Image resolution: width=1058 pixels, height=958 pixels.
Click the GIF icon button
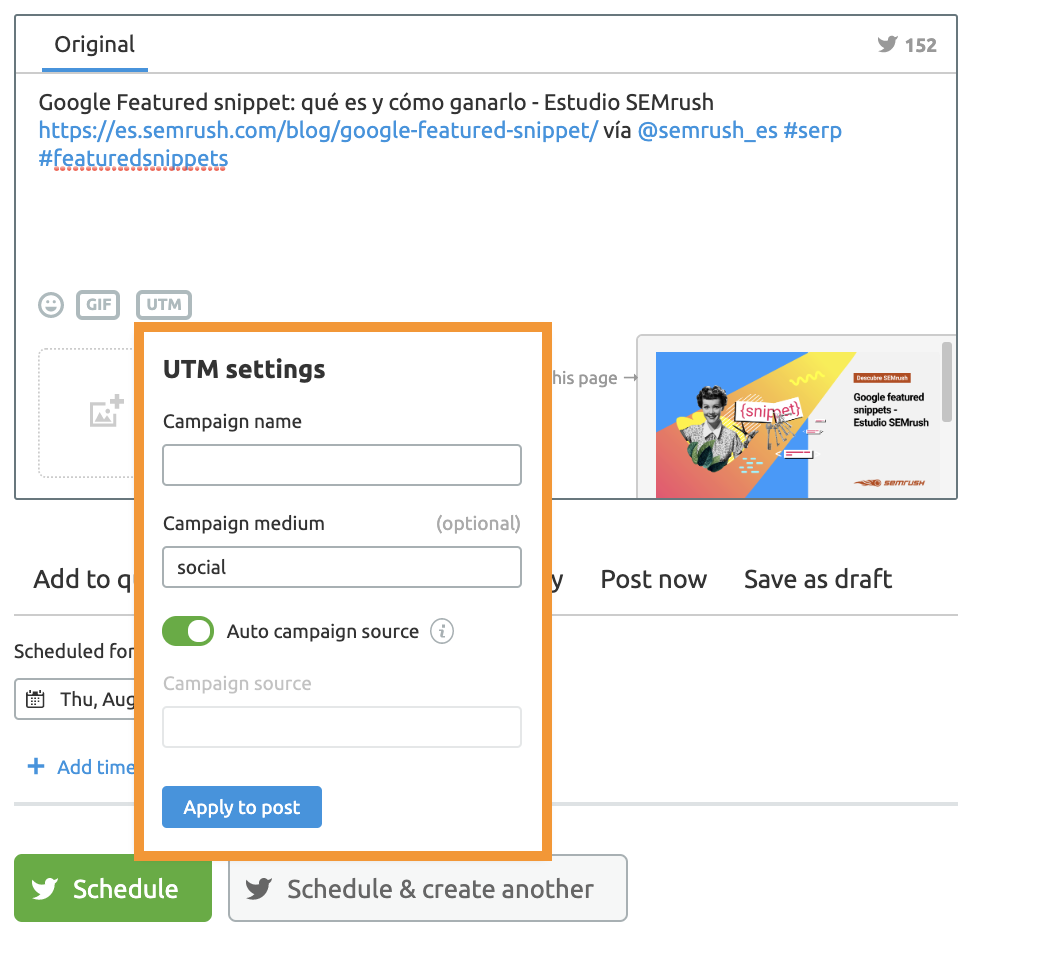98,305
